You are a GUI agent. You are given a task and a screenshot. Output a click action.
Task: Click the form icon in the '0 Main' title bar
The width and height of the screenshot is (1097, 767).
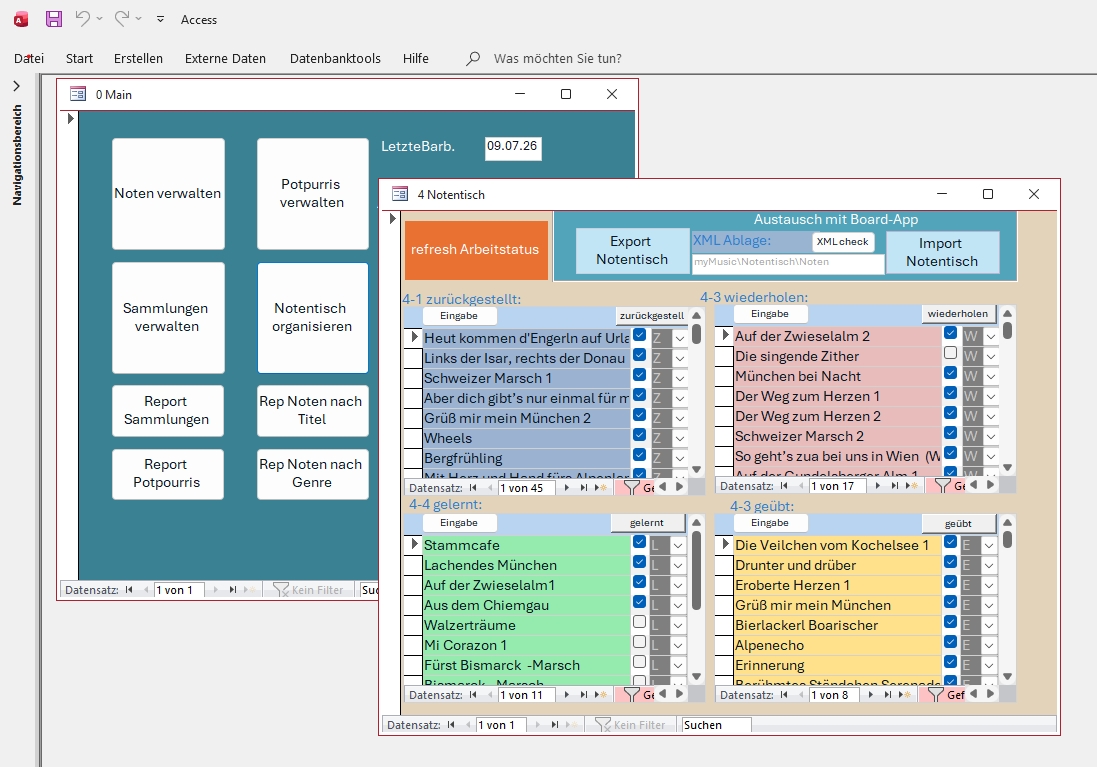[x=78, y=94]
